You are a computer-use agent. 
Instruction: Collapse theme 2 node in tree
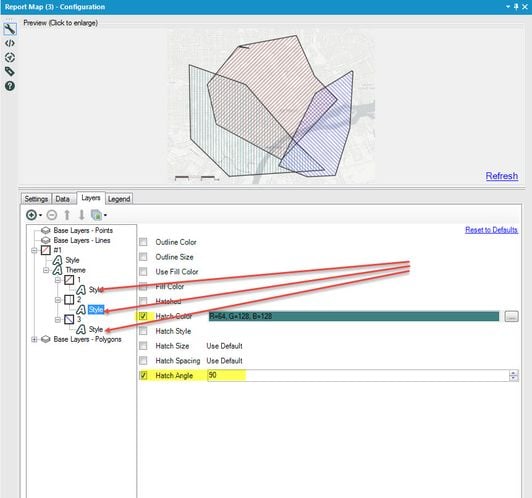[x=58, y=300]
